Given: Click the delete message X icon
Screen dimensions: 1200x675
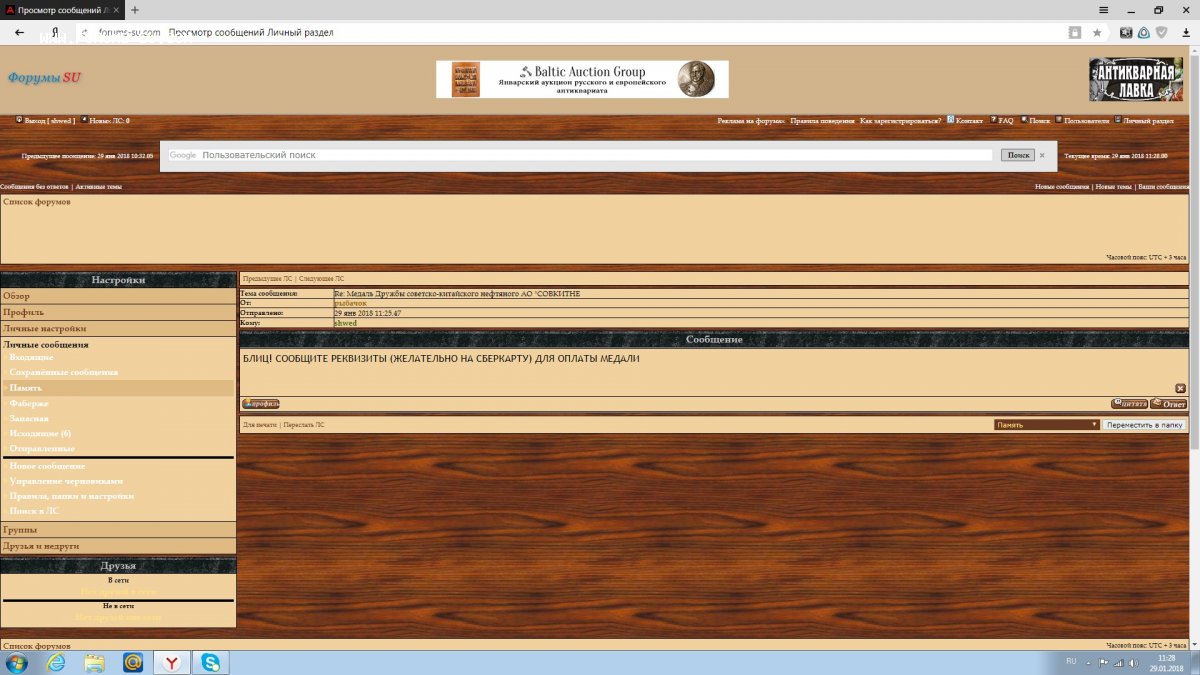Looking at the screenshot, I should click(1180, 388).
